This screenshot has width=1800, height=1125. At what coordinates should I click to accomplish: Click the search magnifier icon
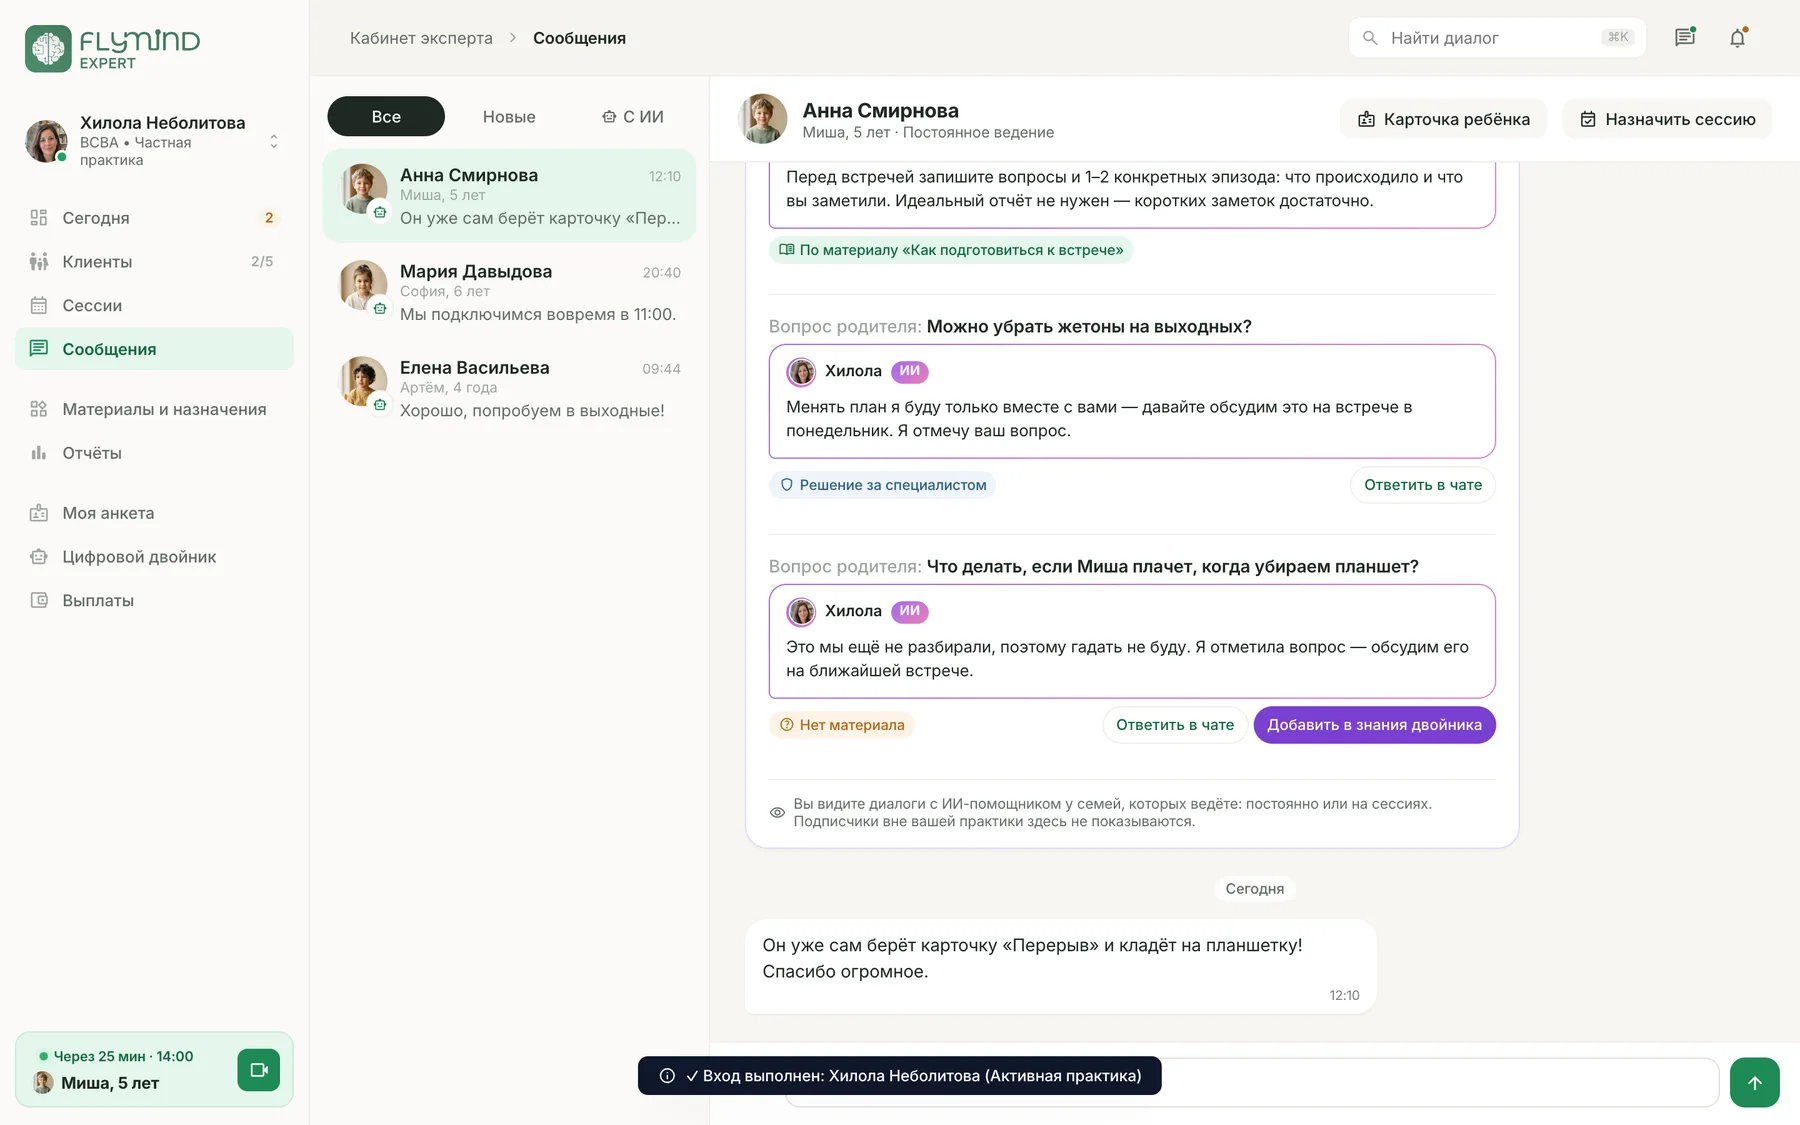click(1370, 38)
